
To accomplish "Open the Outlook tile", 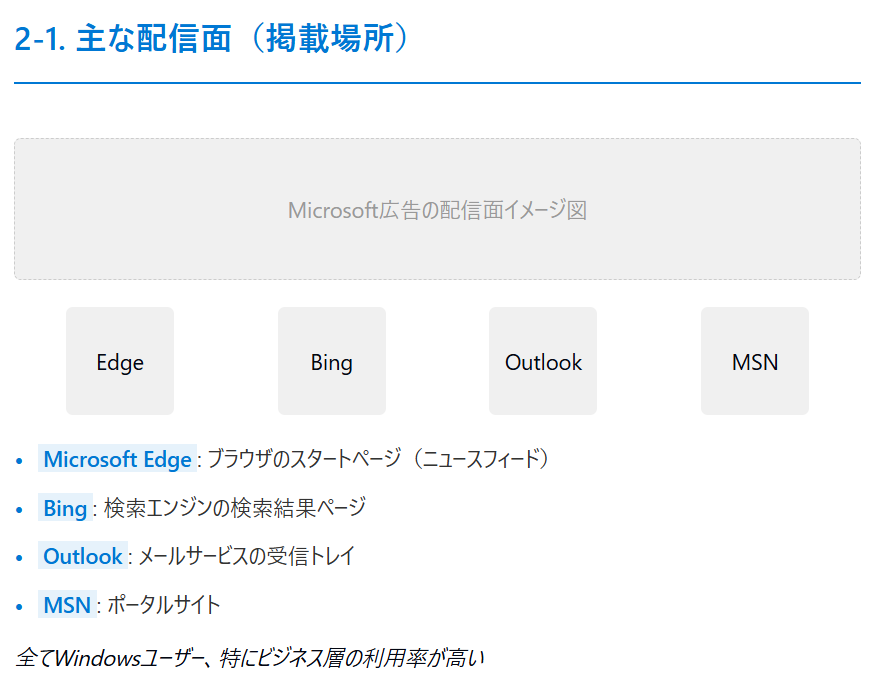I will [543, 361].
